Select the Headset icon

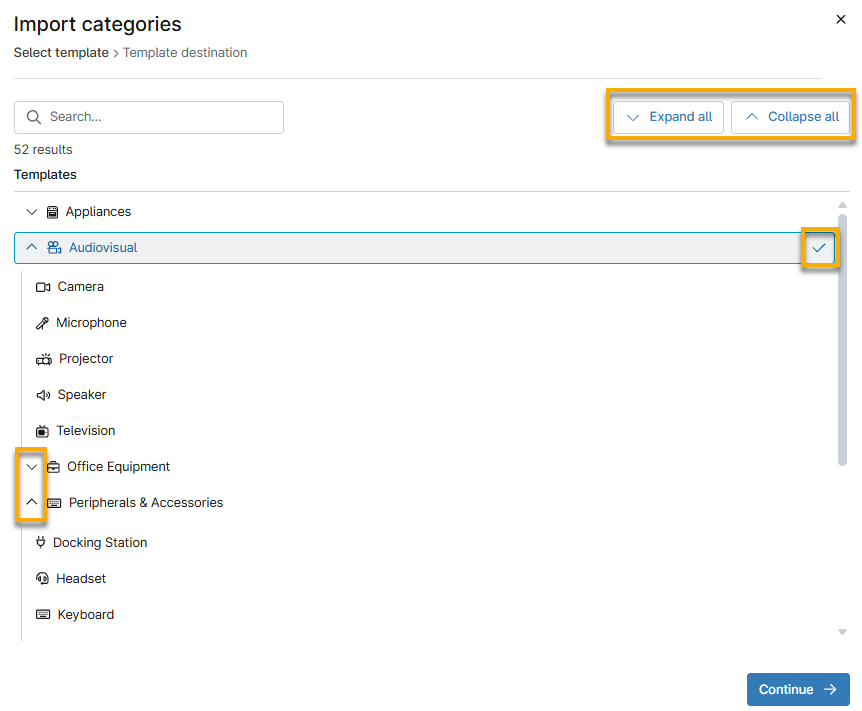click(41, 578)
